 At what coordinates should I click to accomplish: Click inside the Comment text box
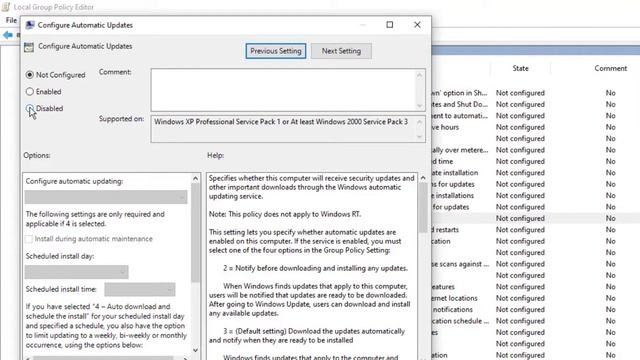(x=284, y=89)
